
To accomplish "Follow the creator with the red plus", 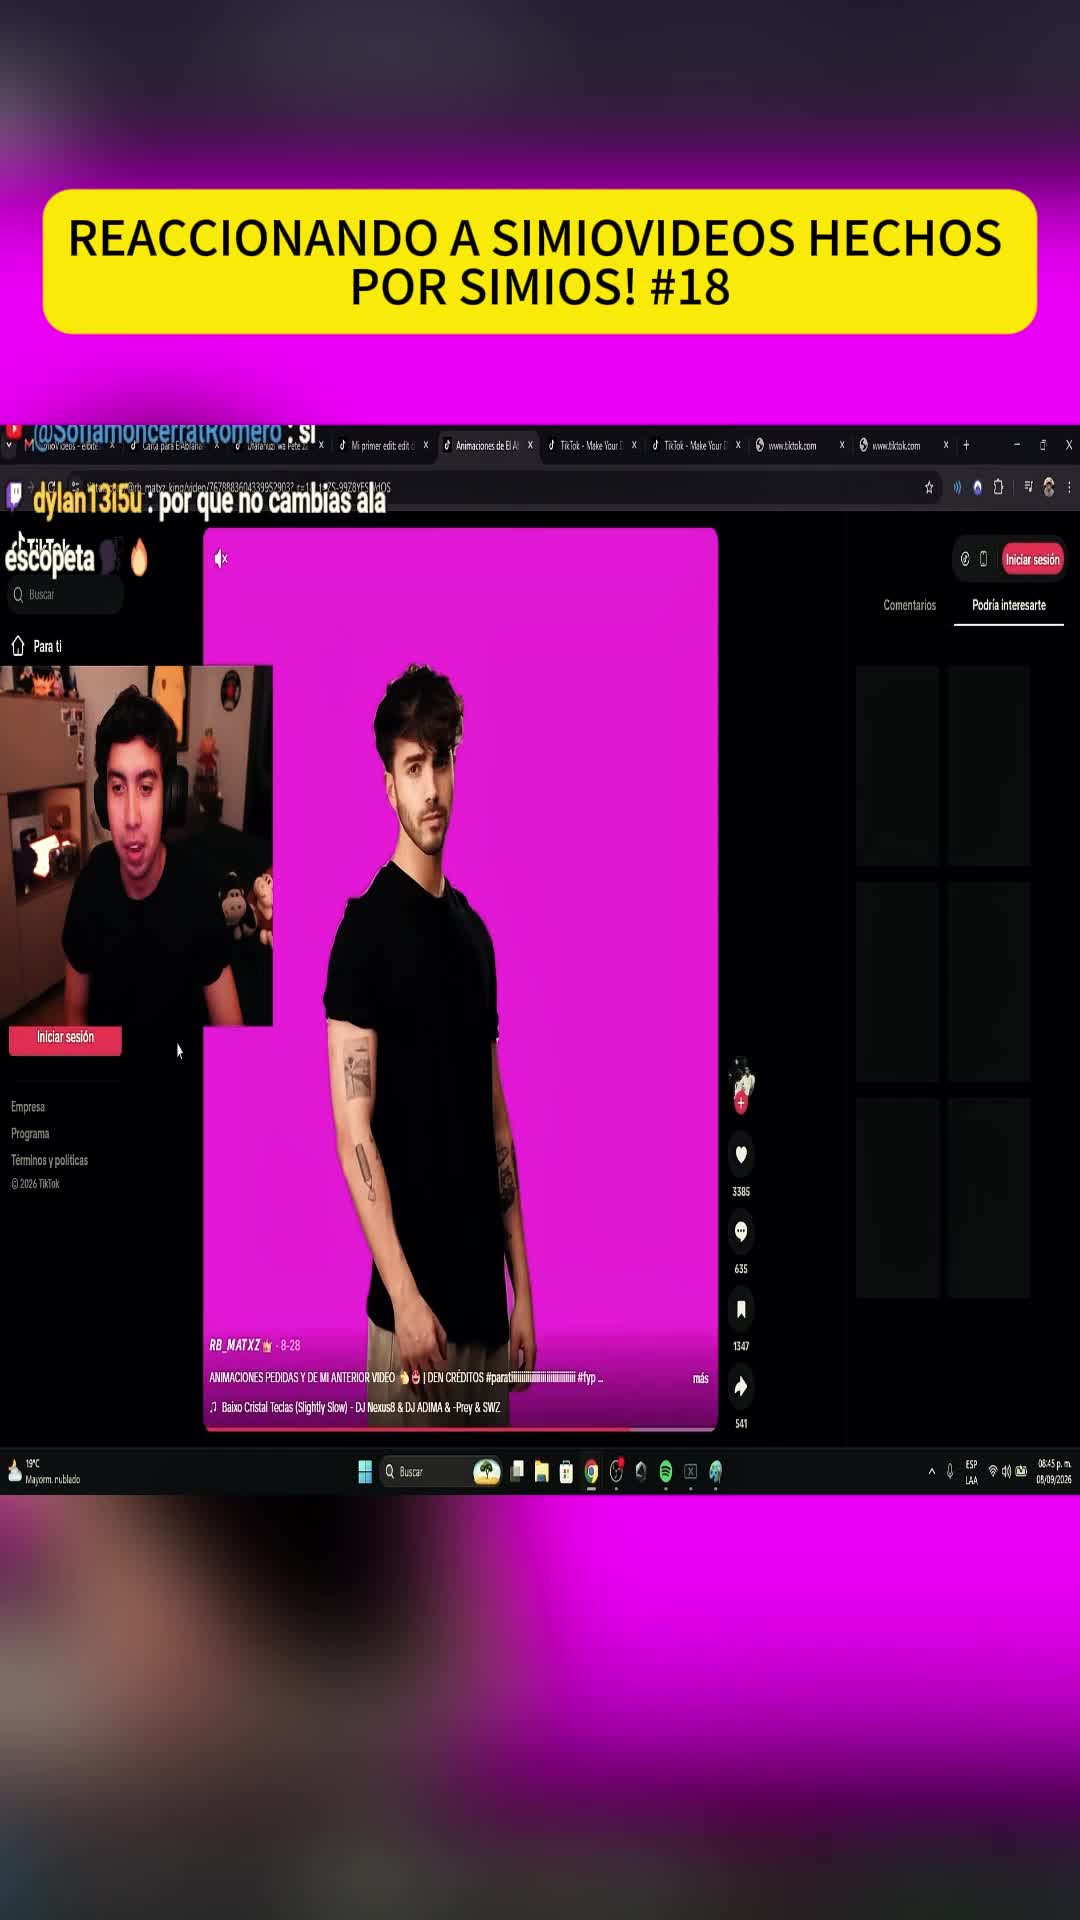I will pos(741,1104).
